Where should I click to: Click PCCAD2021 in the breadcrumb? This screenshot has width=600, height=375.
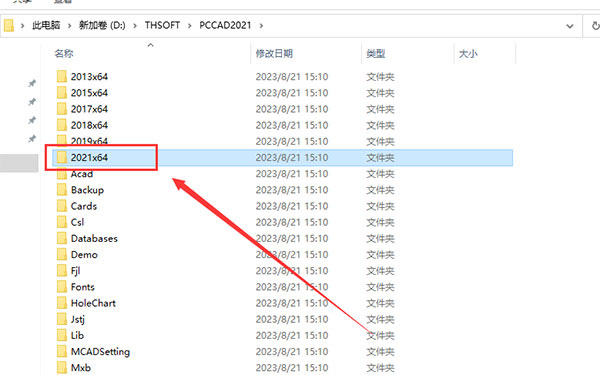pos(225,25)
